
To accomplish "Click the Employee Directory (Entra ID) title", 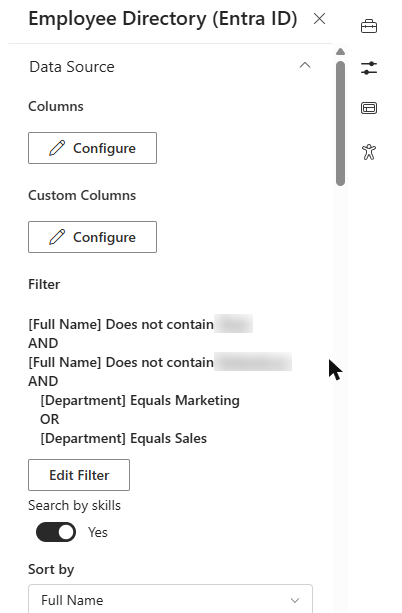I will pyautogui.click(x=163, y=19).
